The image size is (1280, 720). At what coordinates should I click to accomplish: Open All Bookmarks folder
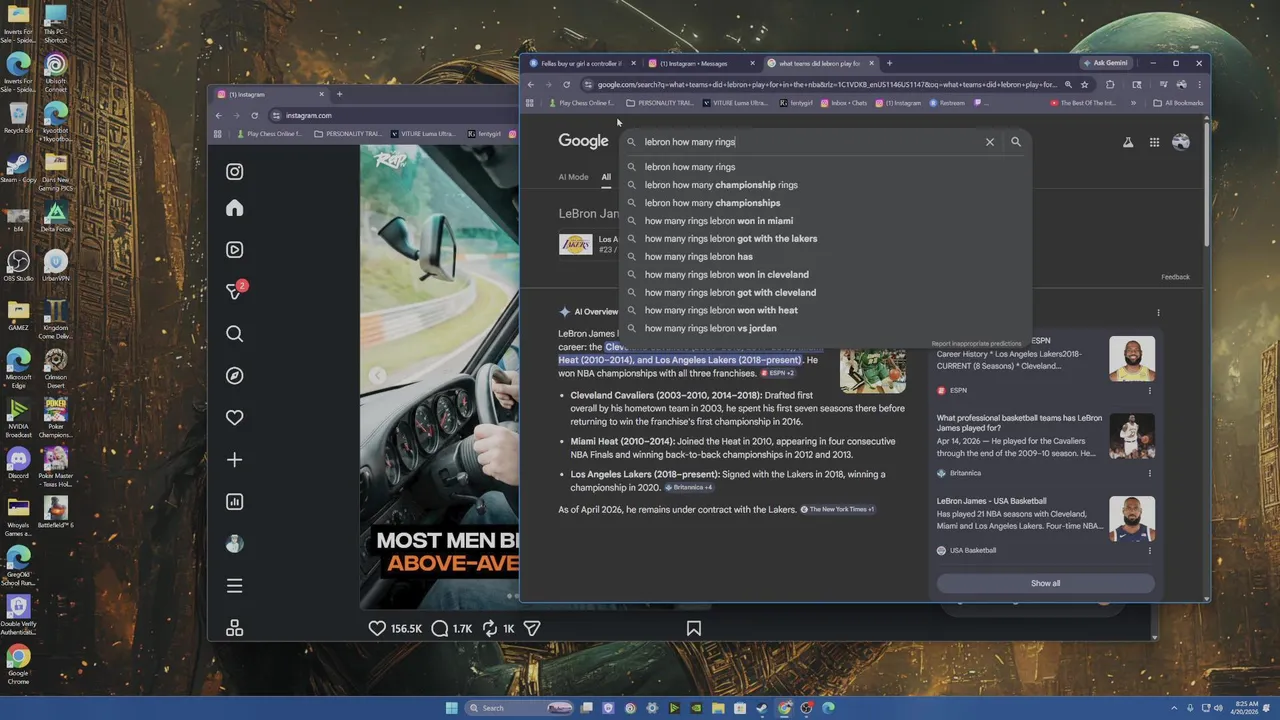(x=1178, y=103)
